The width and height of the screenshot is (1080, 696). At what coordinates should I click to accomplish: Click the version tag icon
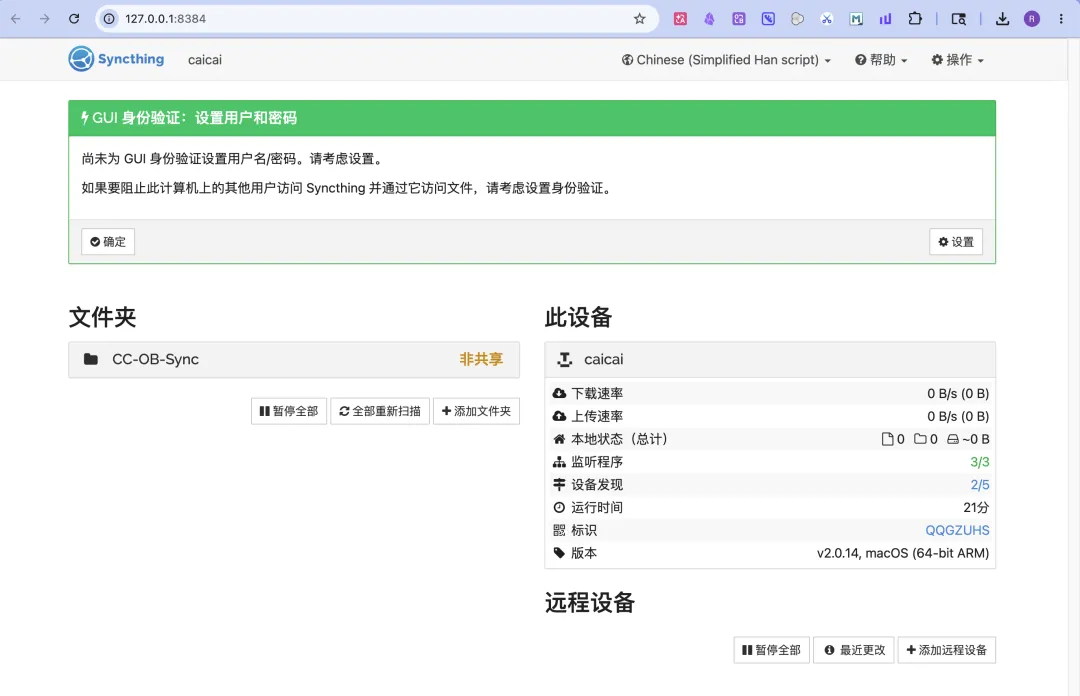[x=559, y=553]
